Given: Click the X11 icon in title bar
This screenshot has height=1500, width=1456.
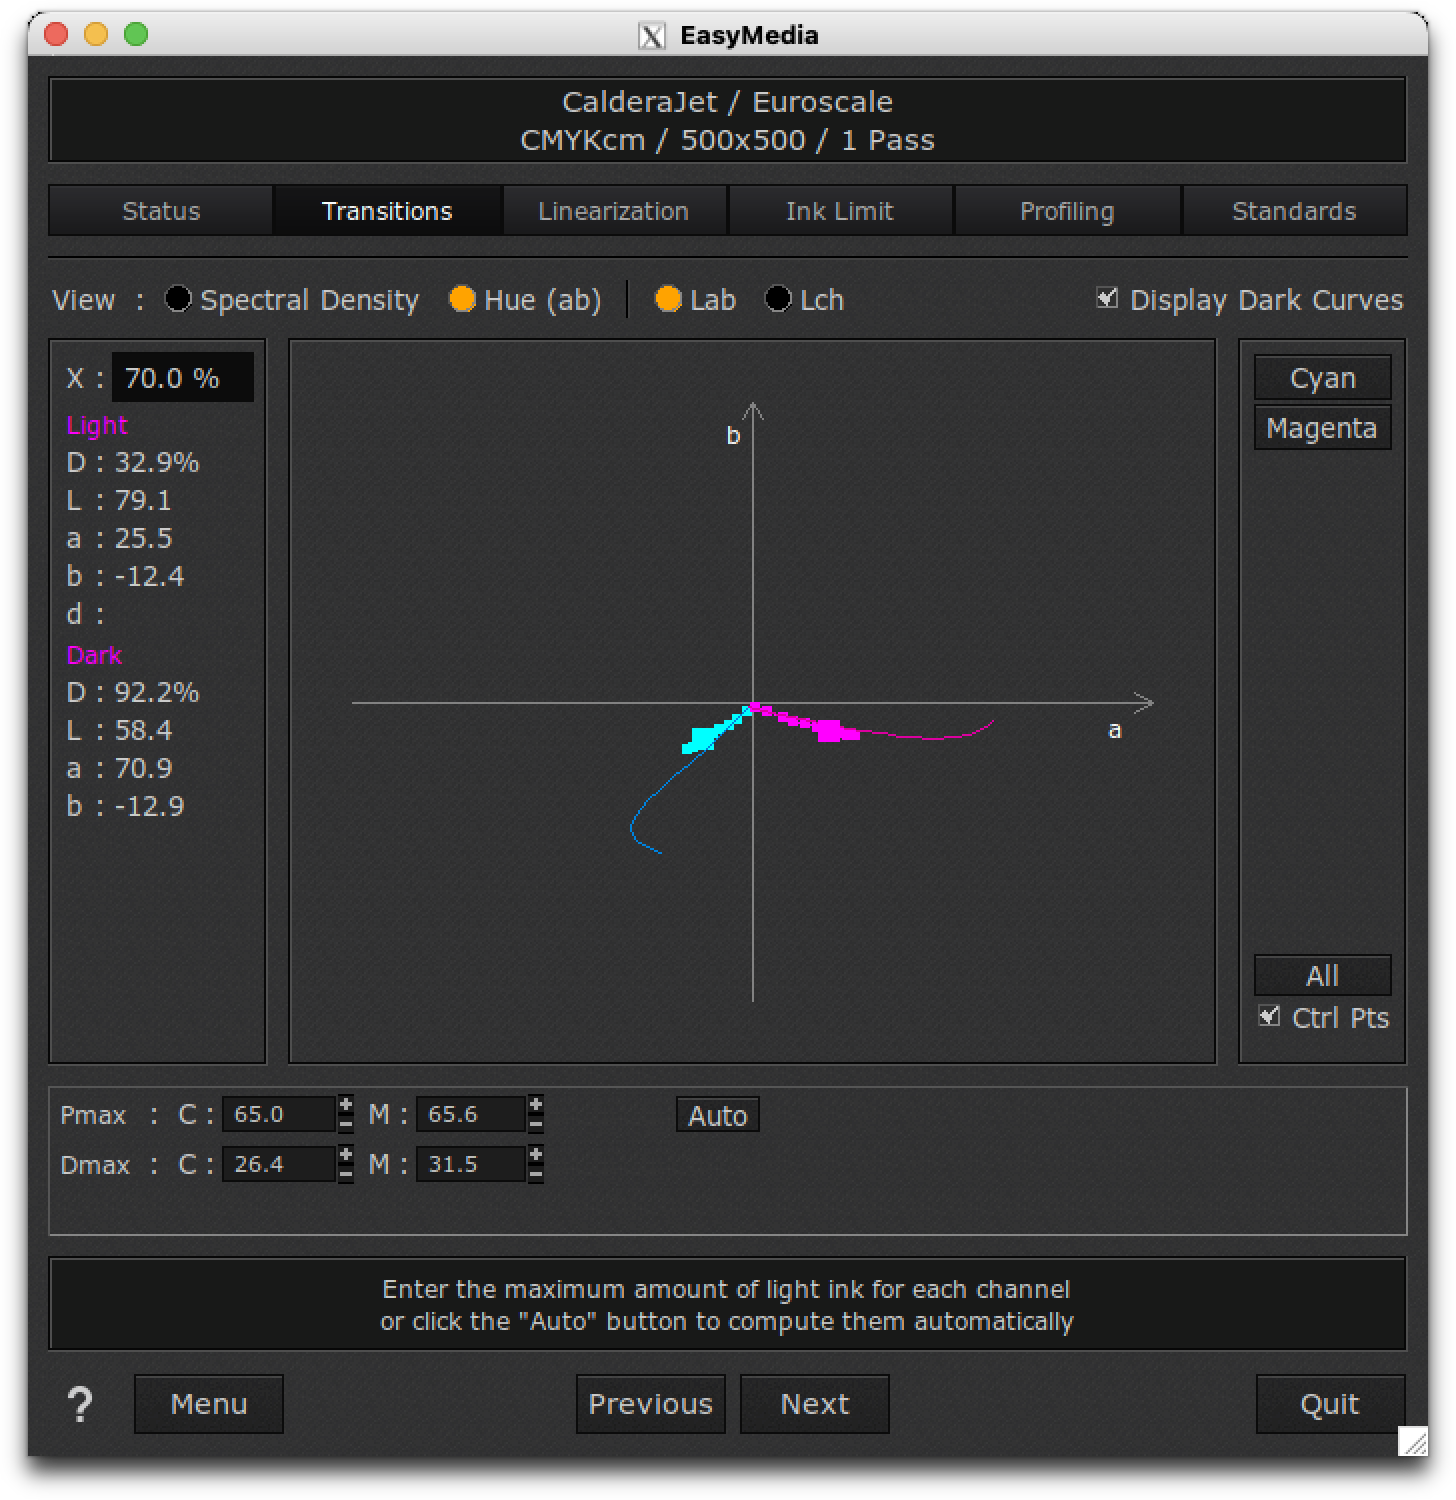Looking at the screenshot, I should tap(651, 36).
